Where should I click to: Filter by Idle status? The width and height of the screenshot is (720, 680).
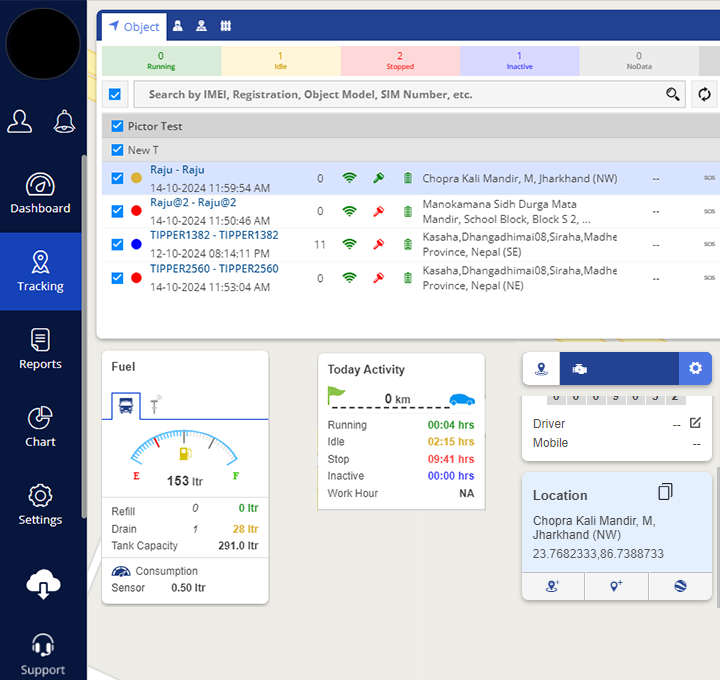tap(281, 61)
